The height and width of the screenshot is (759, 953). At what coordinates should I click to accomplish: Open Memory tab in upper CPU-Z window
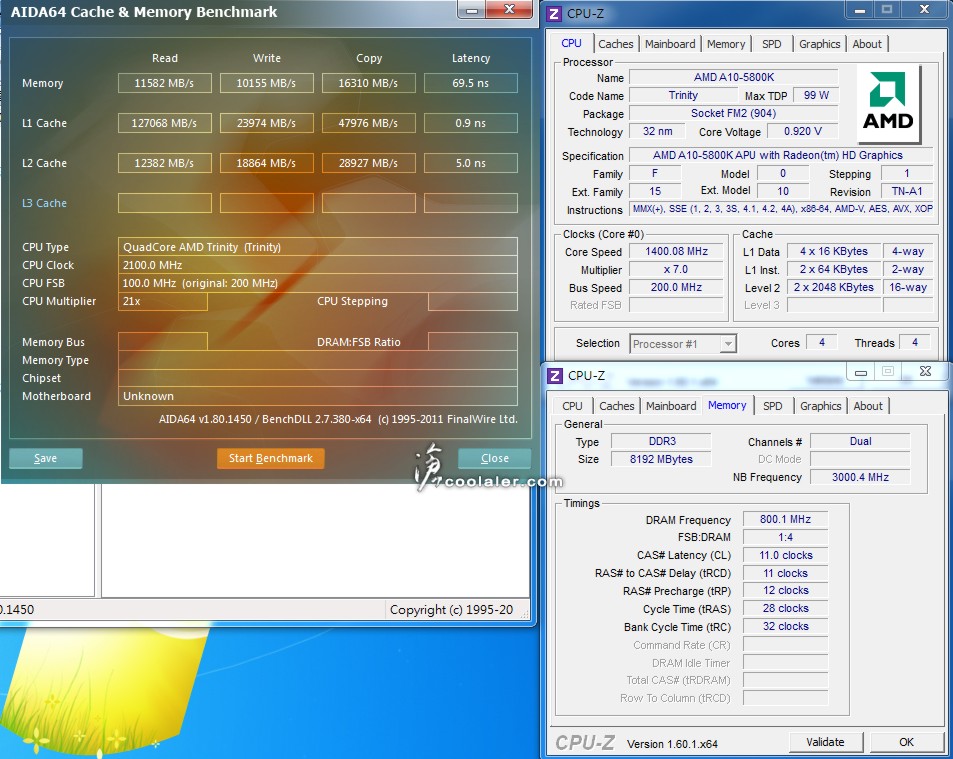coord(726,44)
